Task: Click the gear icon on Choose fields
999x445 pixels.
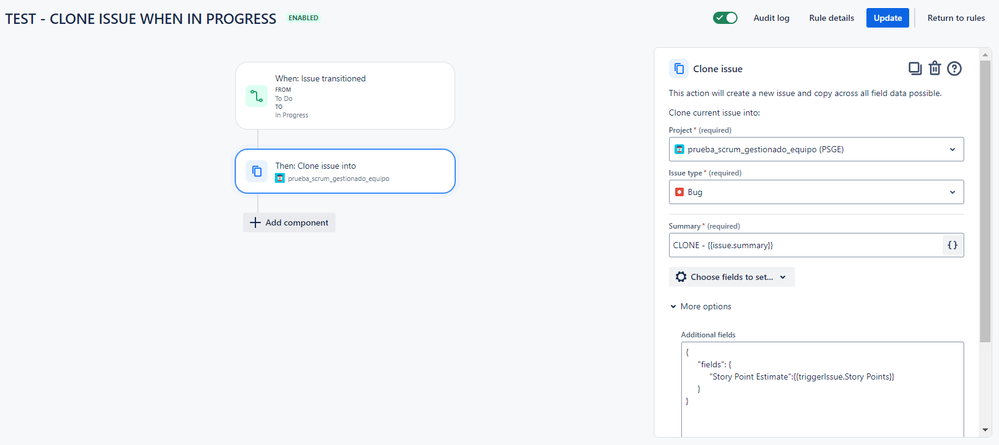Action: [681, 277]
